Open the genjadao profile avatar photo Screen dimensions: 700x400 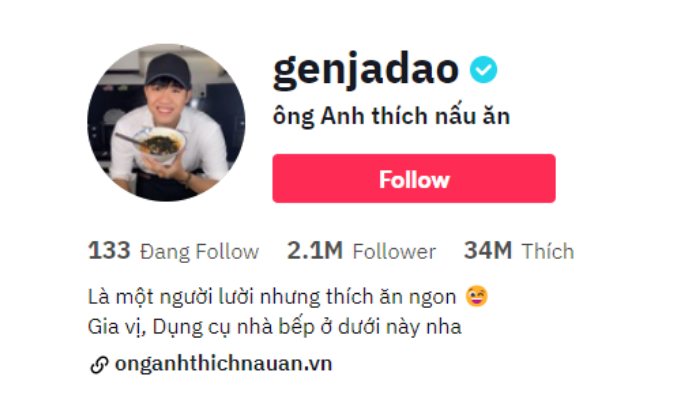pos(166,122)
